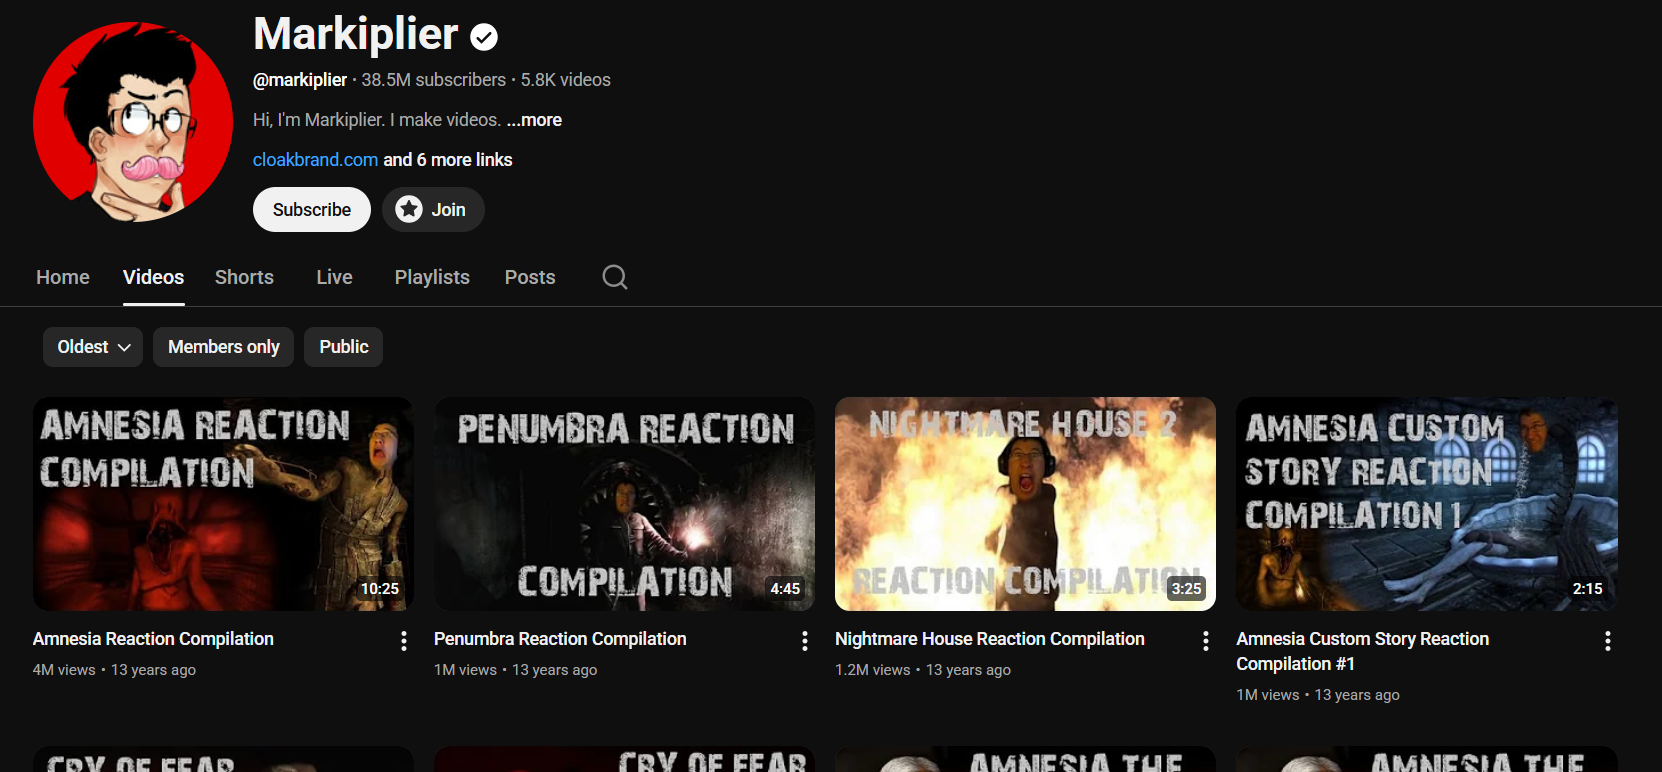Expand channel description with ...more
The height and width of the screenshot is (772, 1662).
coord(534,120)
